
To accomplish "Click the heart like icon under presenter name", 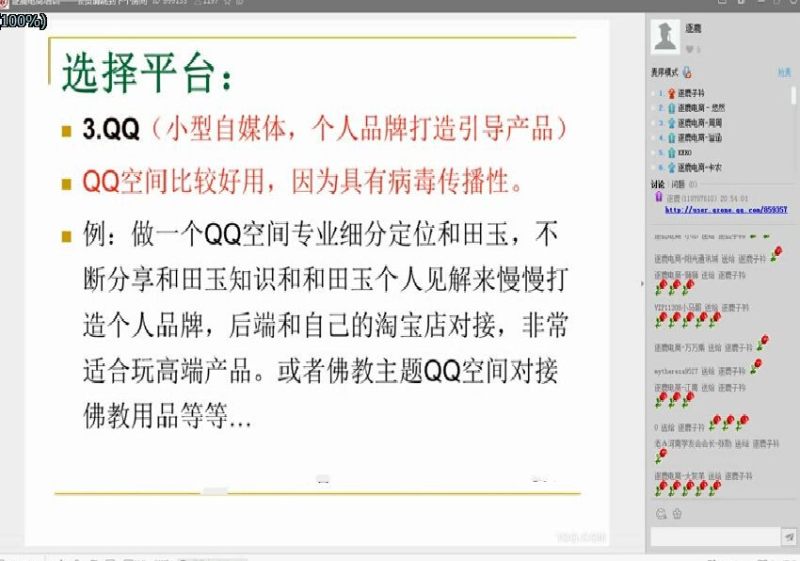I will (690, 49).
